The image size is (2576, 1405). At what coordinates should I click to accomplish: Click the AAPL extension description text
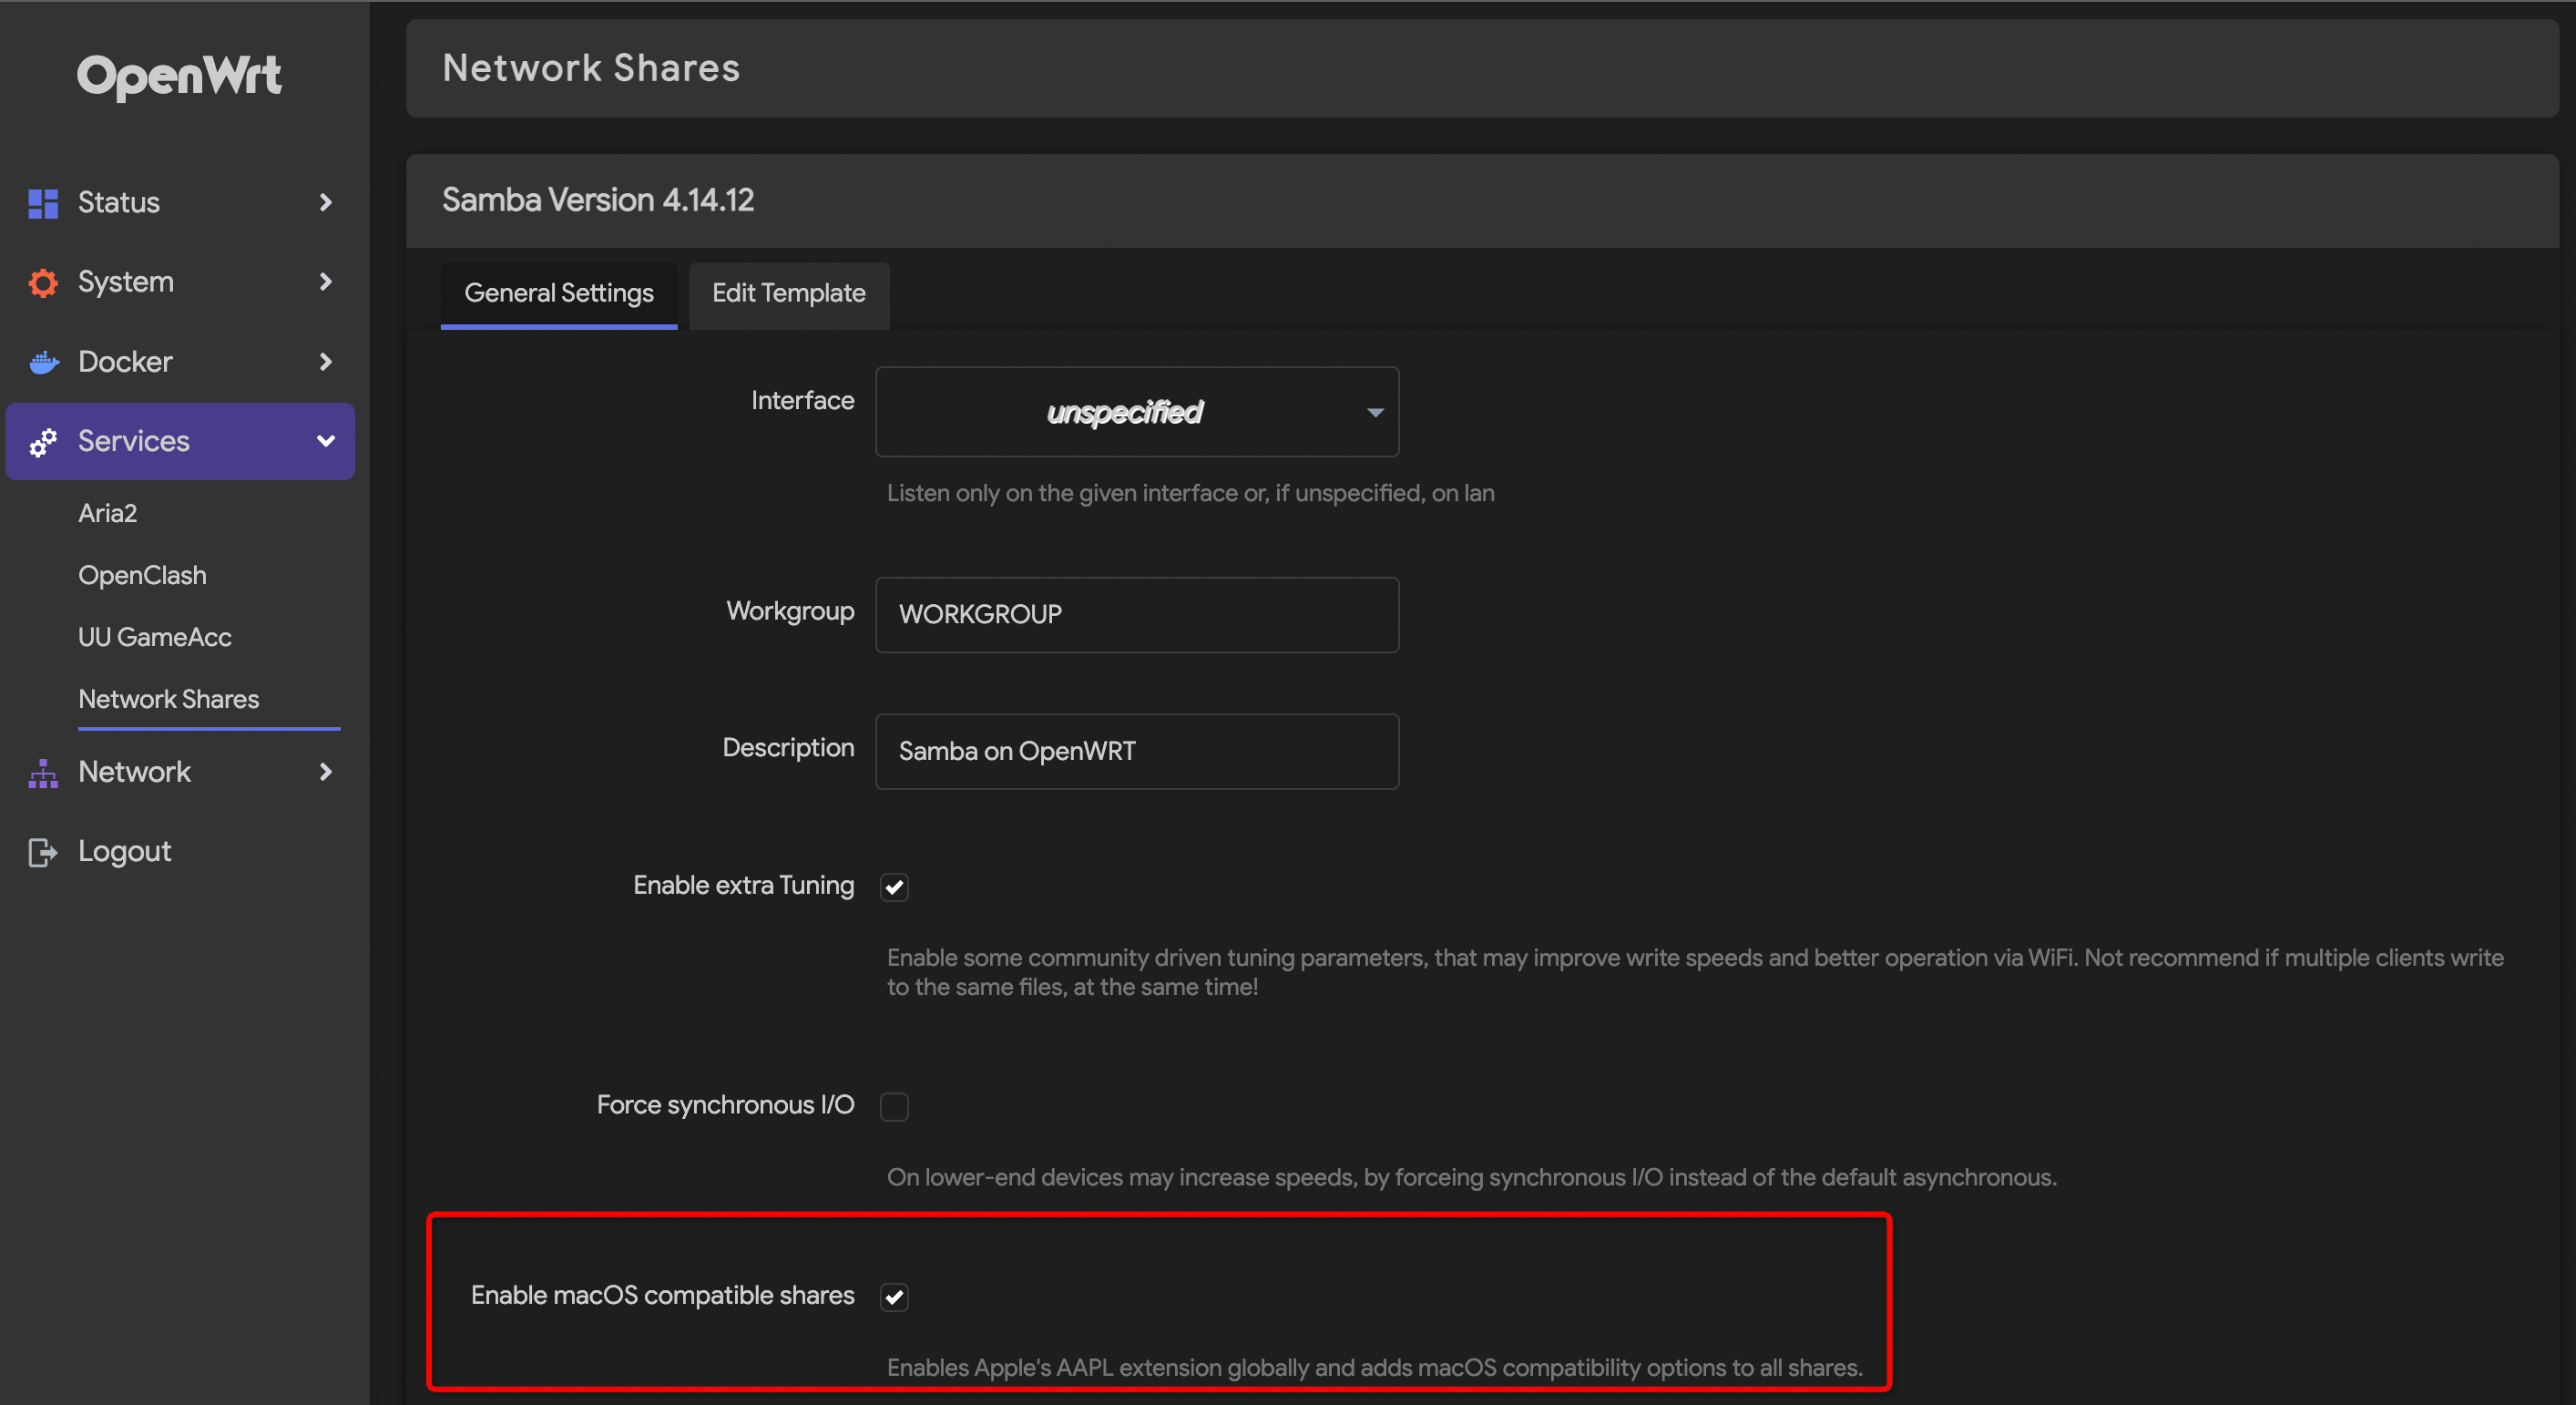tap(1375, 1368)
